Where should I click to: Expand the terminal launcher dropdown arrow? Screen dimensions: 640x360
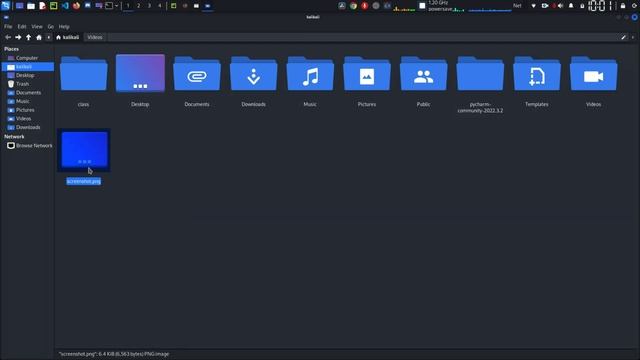(x=116, y=6)
